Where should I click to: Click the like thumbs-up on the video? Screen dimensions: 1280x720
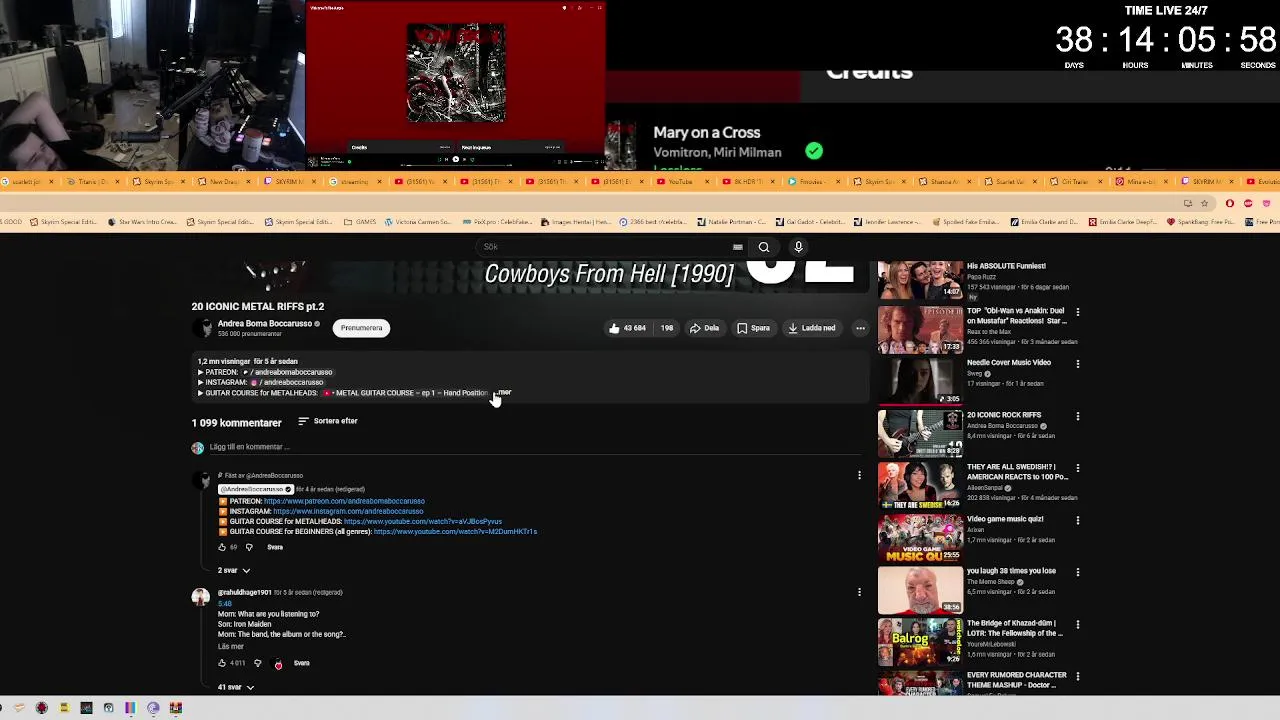[x=627, y=328]
